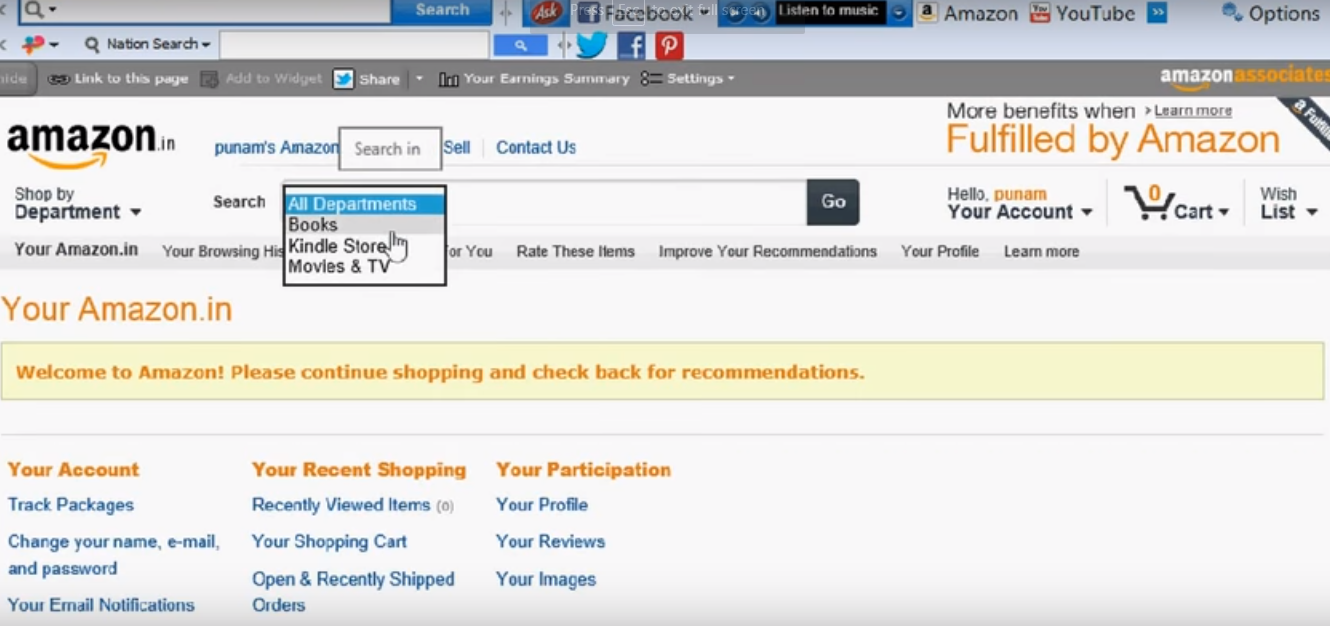This screenshot has height=626, width=1330.
Task: Click the music player speaker icon
Action: (761, 13)
